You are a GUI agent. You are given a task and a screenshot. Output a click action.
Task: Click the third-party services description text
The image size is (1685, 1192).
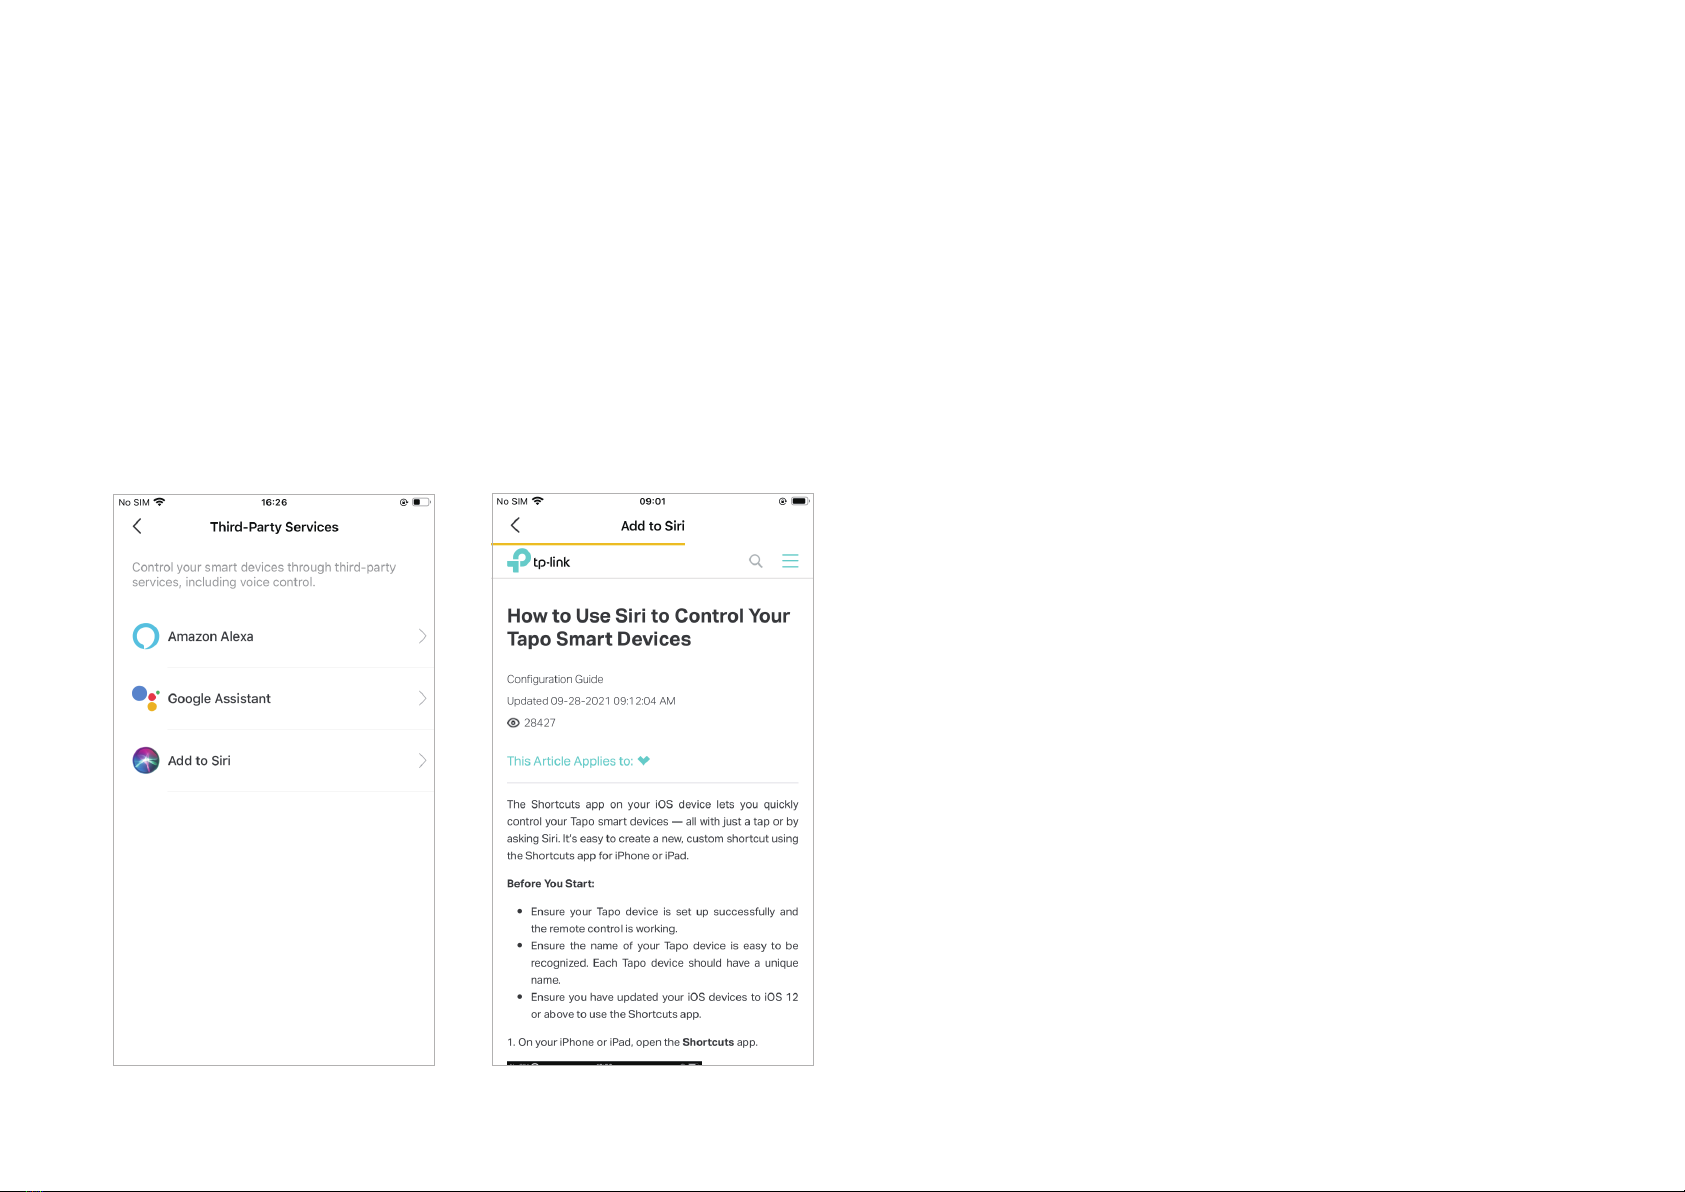264,574
